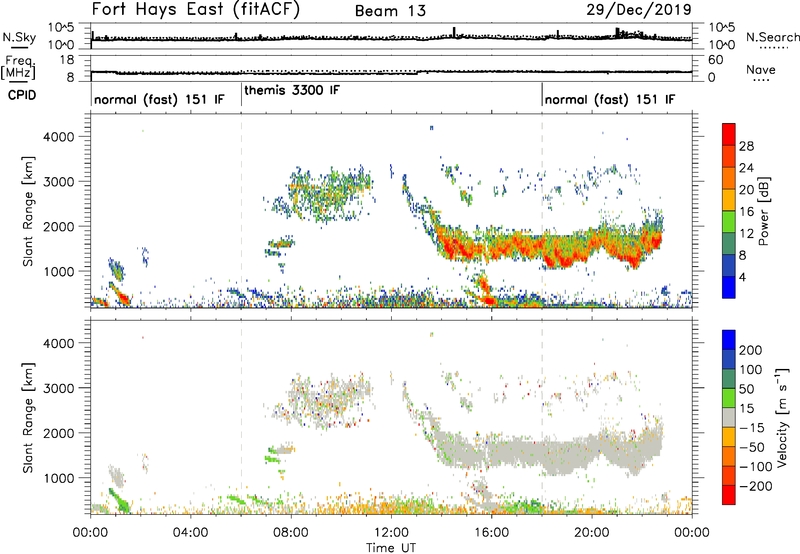Image resolution: width=800 pixels, height=554 pixels.
Task: Click the '18' tick on the frequency axis
Action: [67, 60]
